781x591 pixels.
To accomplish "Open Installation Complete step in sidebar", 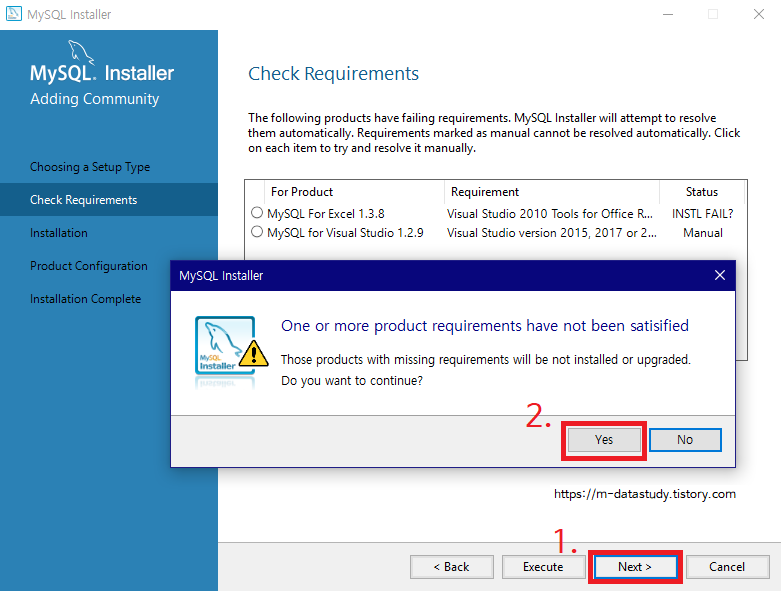I will 86,299.
